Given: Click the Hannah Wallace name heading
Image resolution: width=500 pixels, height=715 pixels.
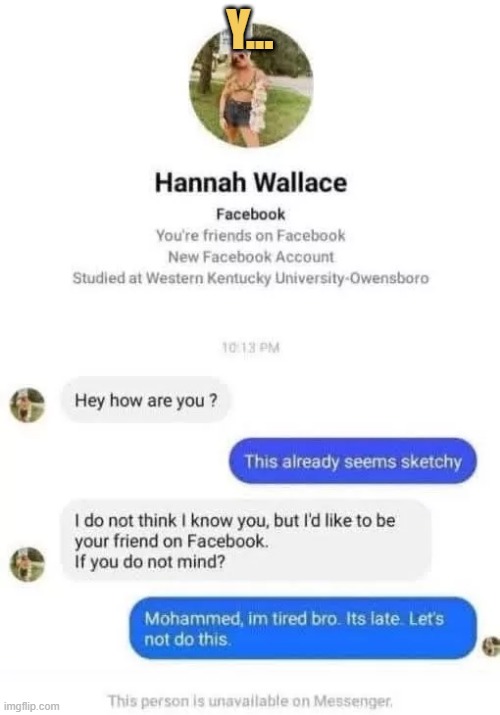Looking at the screenshot, I should (251, 182).
